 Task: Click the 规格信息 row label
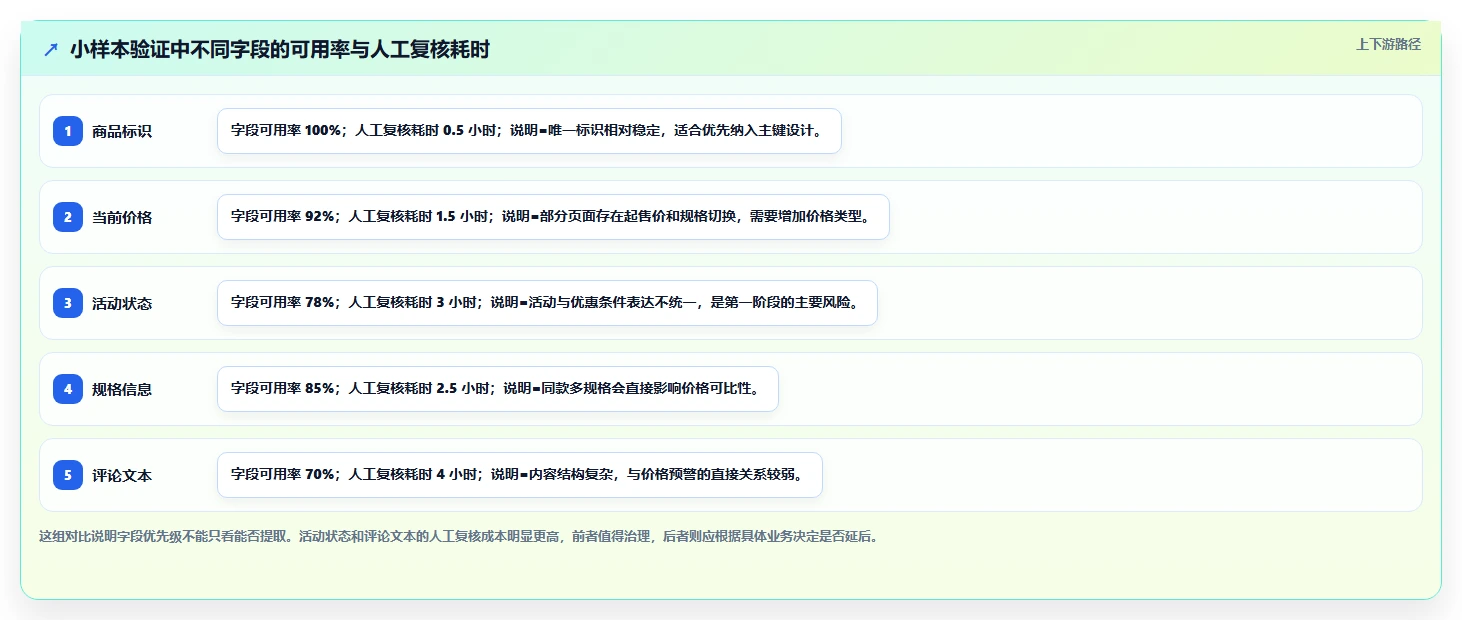tap(122, 389)
